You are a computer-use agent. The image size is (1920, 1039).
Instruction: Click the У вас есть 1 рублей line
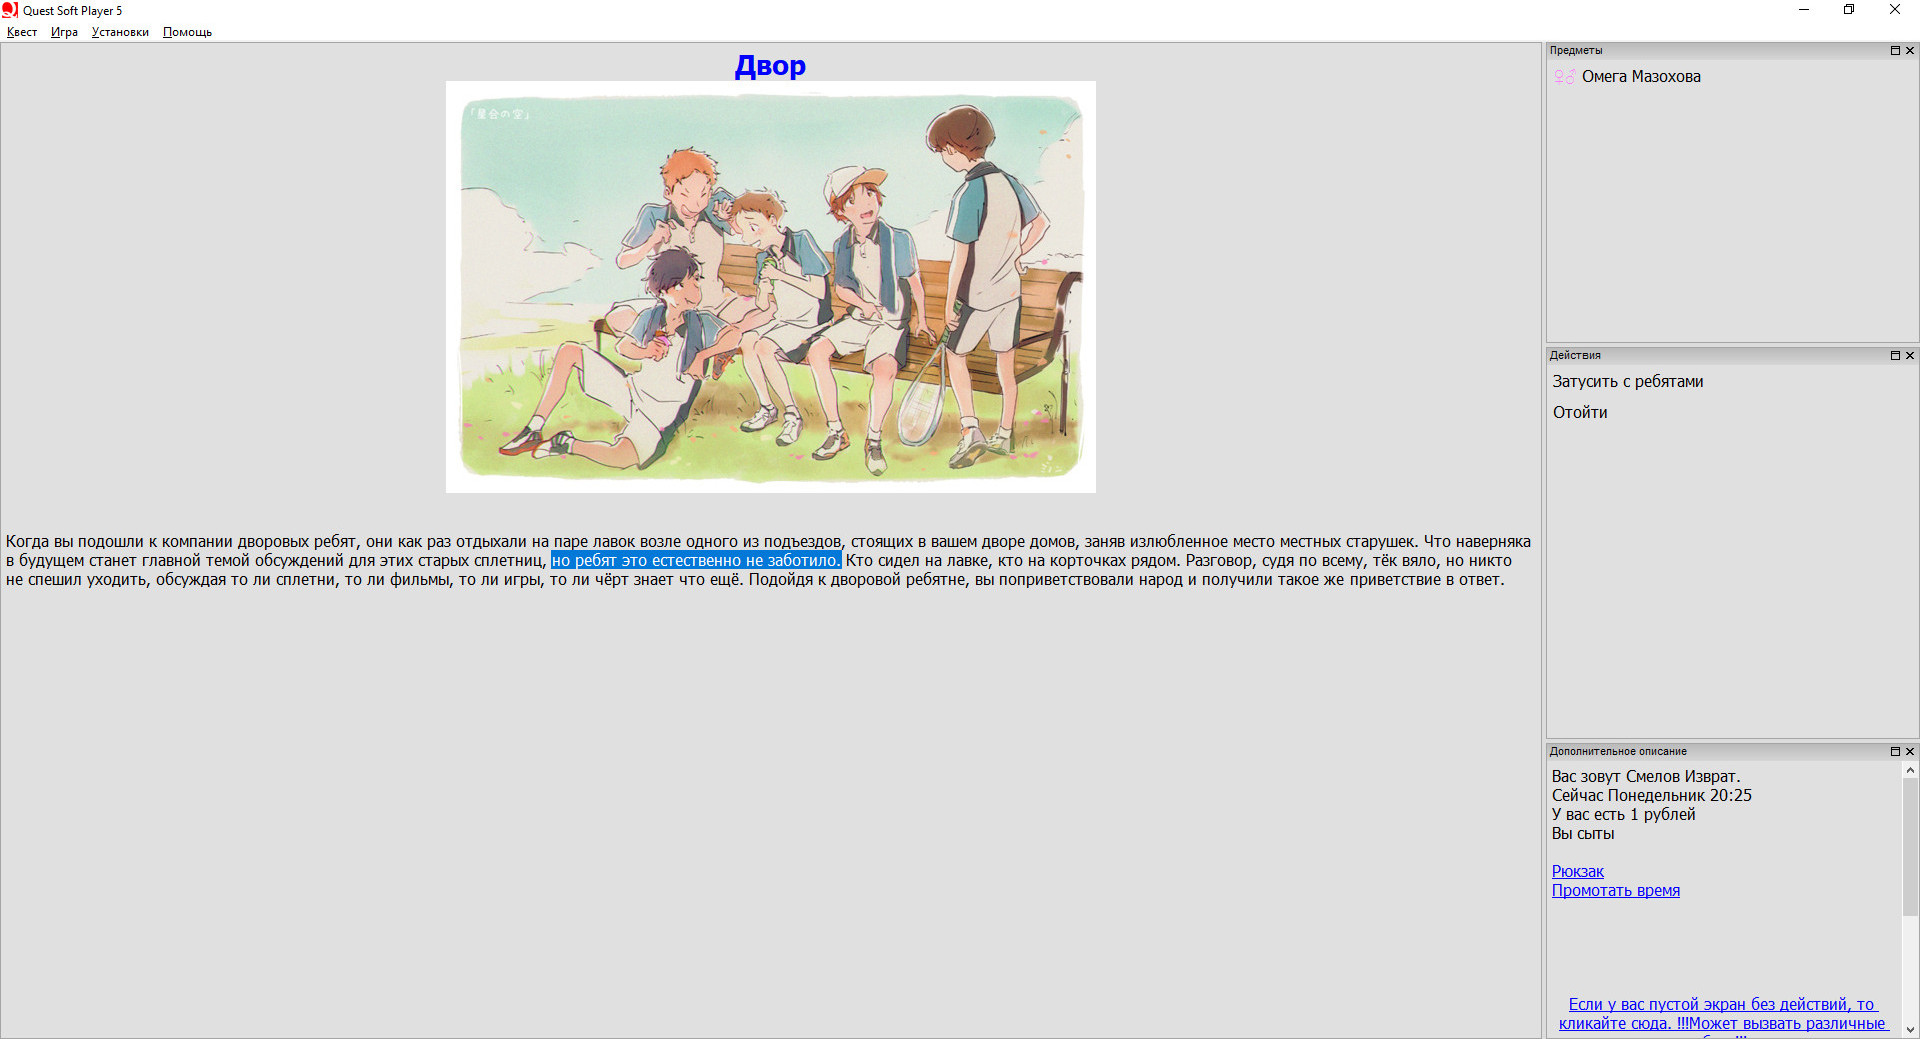coord(1623,814)
